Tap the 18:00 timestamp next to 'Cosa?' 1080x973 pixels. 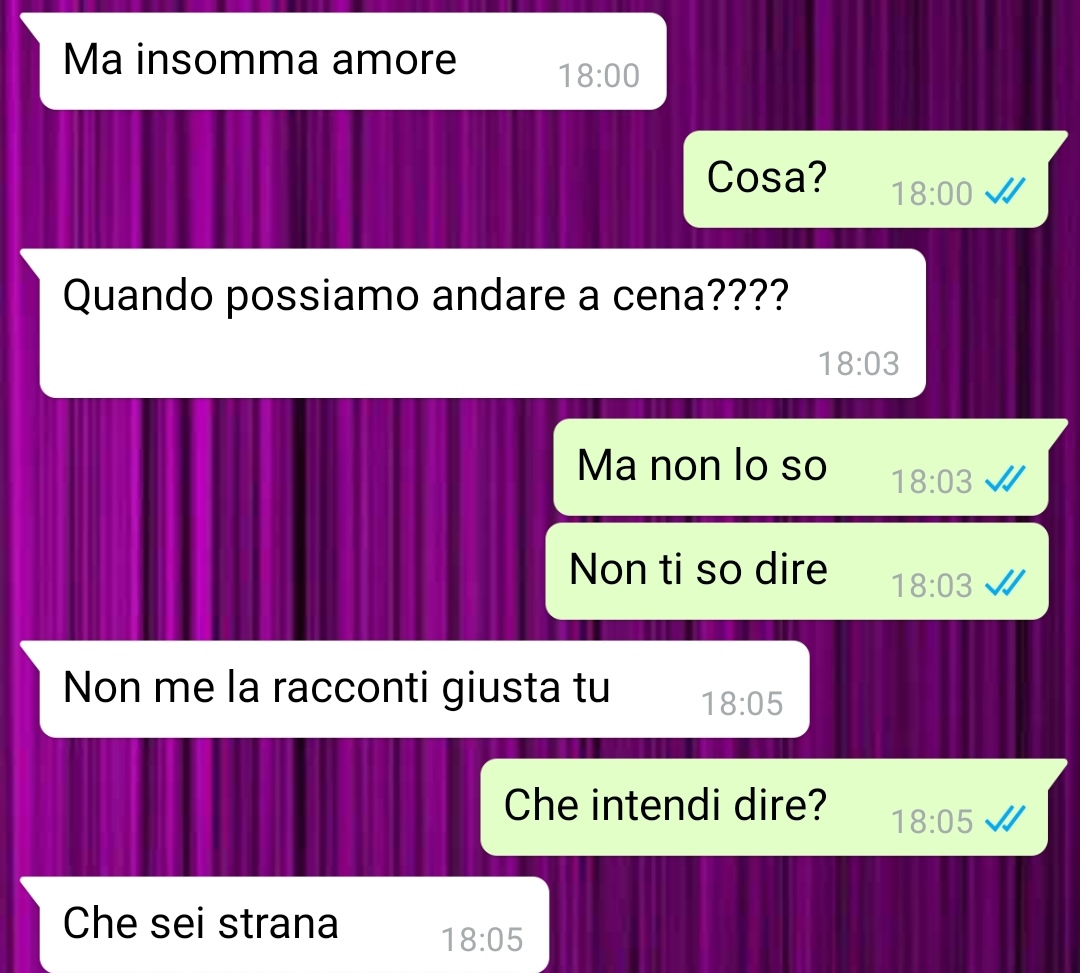(932, 193)
